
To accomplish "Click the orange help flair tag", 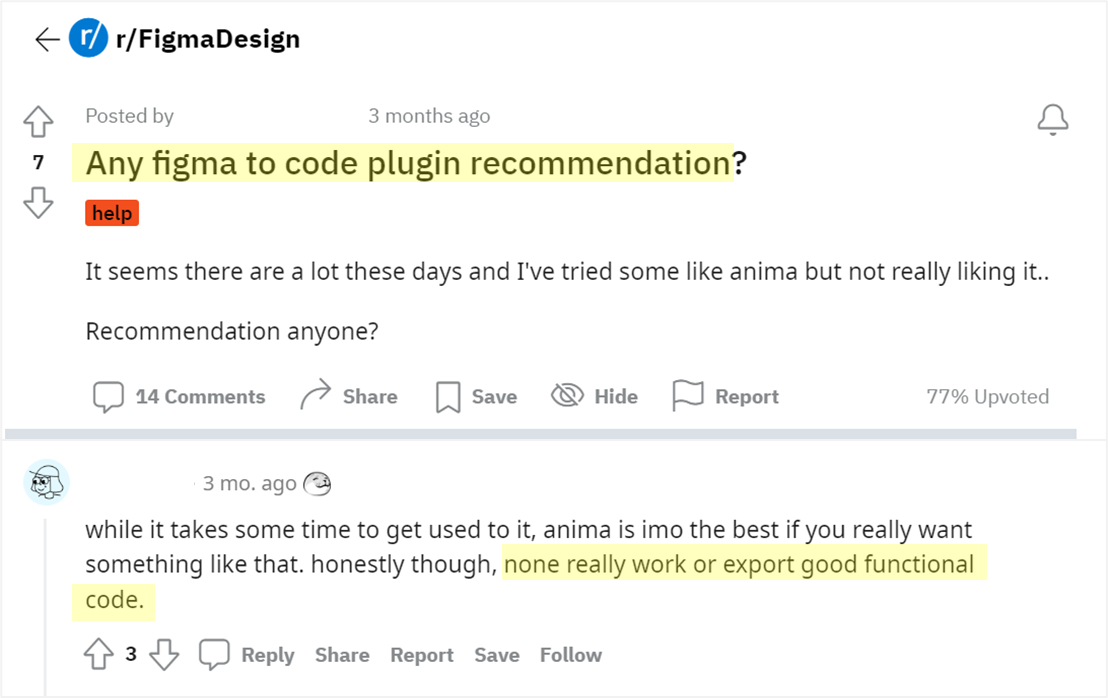I will [111, 212].
